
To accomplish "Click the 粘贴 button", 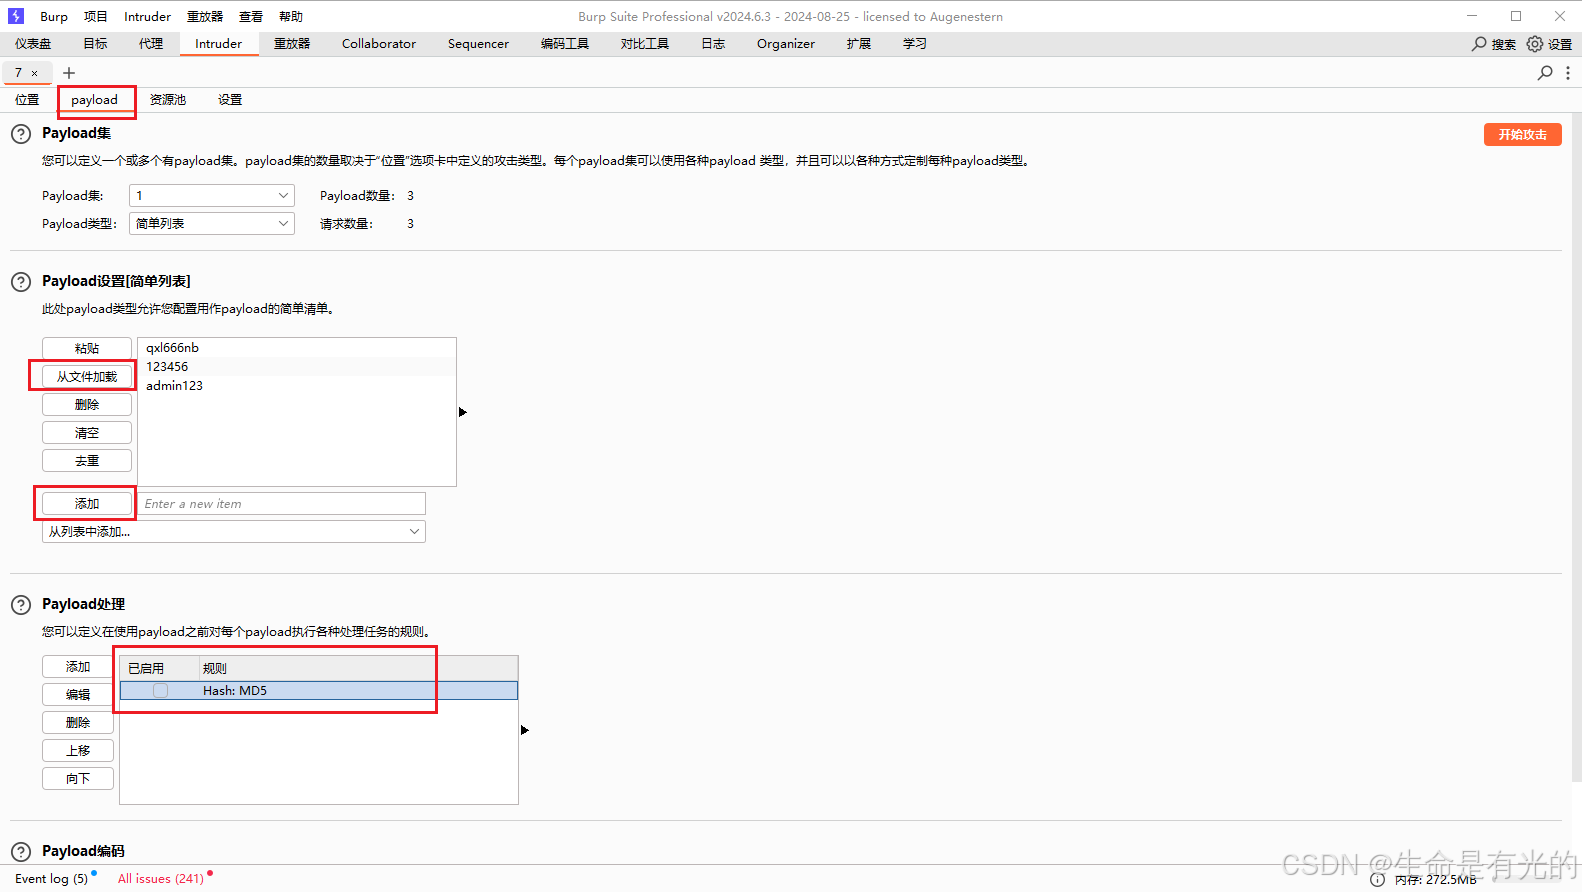I will pos(87,349).
